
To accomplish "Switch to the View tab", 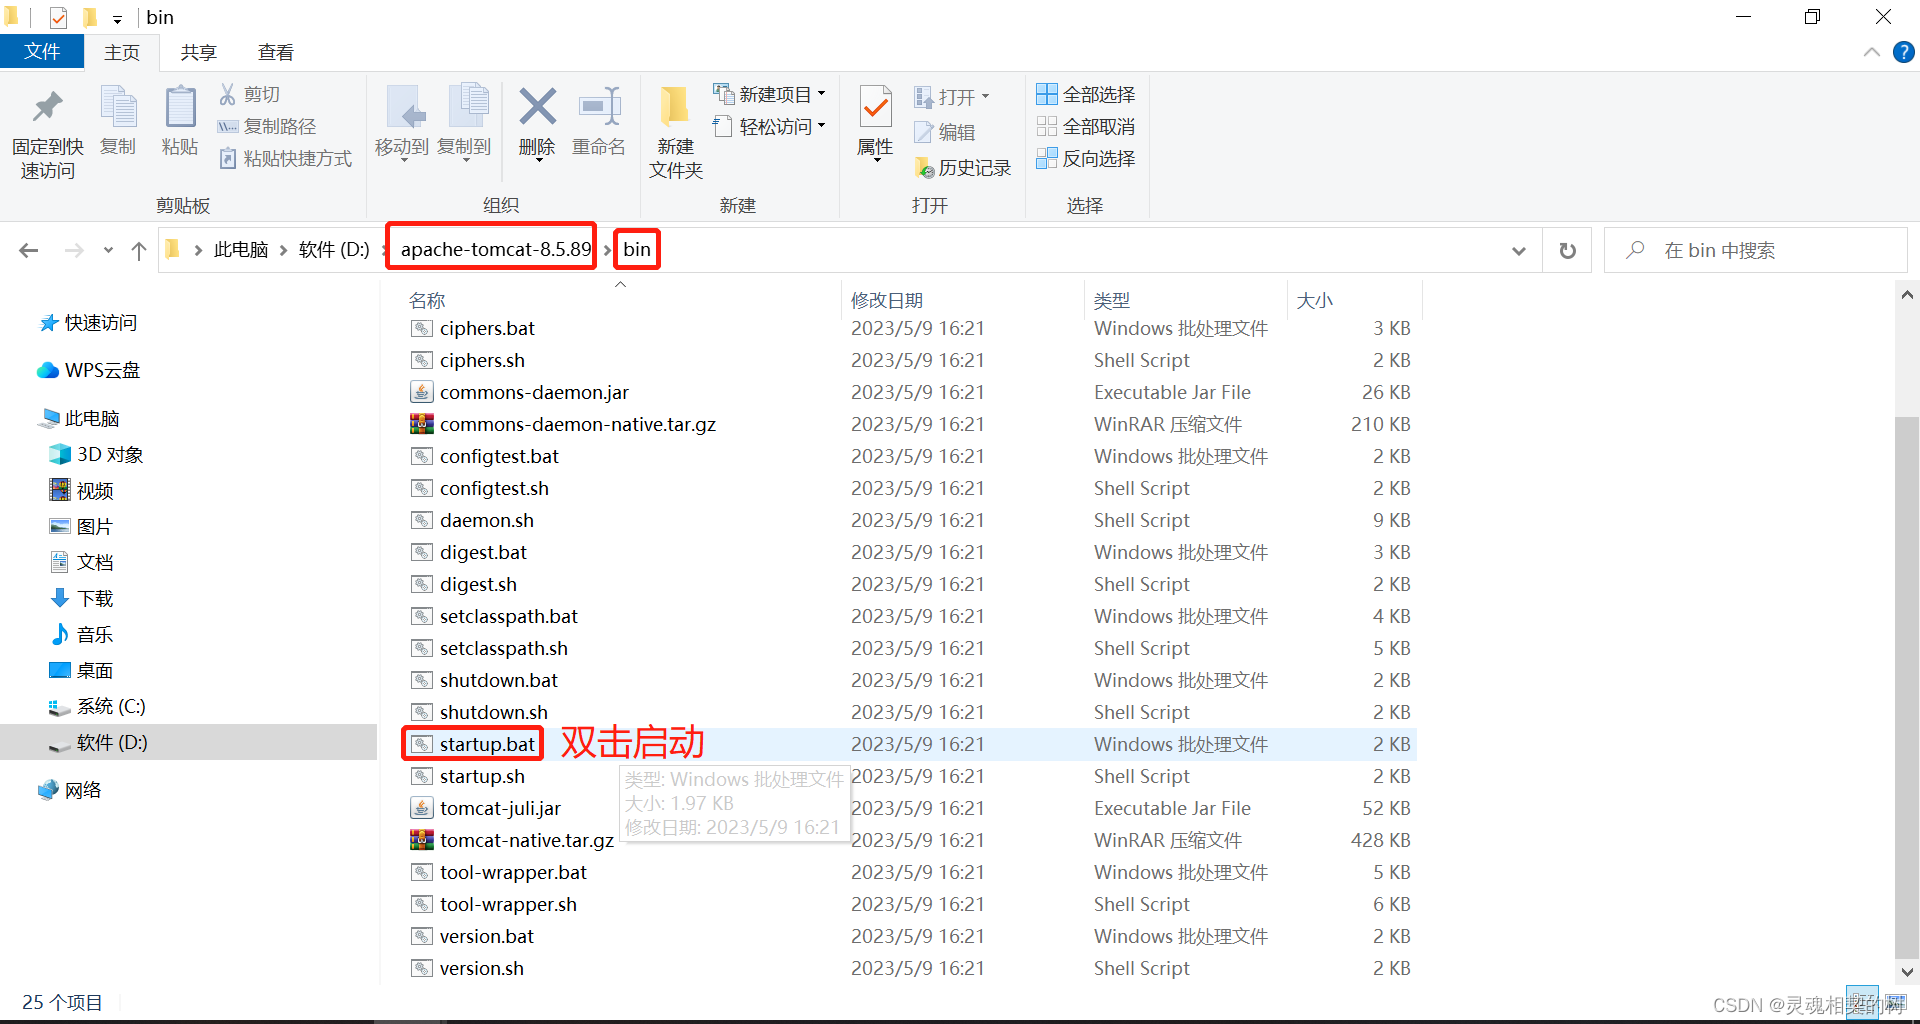I will click(275, 52).
